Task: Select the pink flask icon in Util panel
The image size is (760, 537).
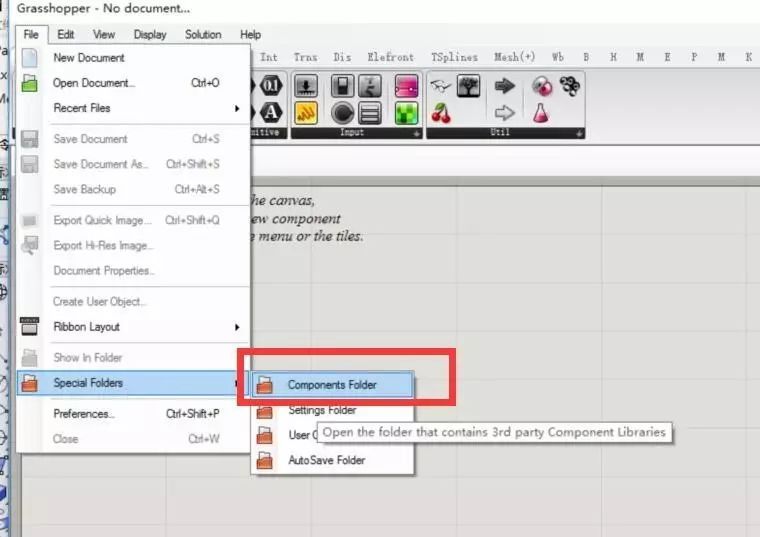Action: point(541,113)
